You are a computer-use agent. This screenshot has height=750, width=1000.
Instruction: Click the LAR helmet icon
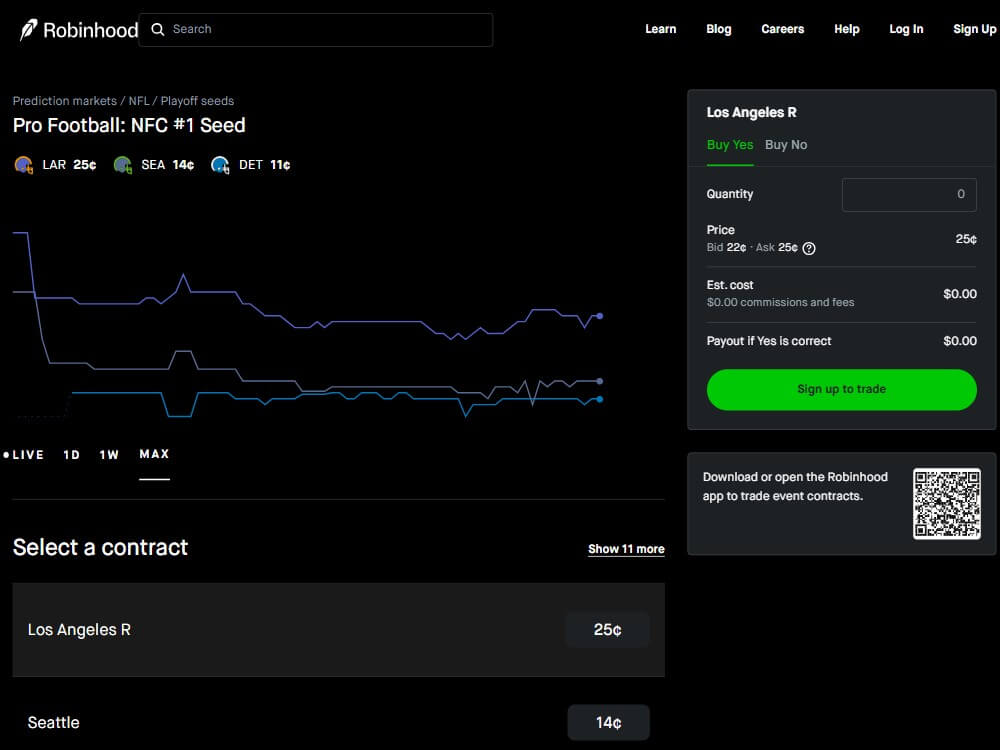(x=24, y=165)
